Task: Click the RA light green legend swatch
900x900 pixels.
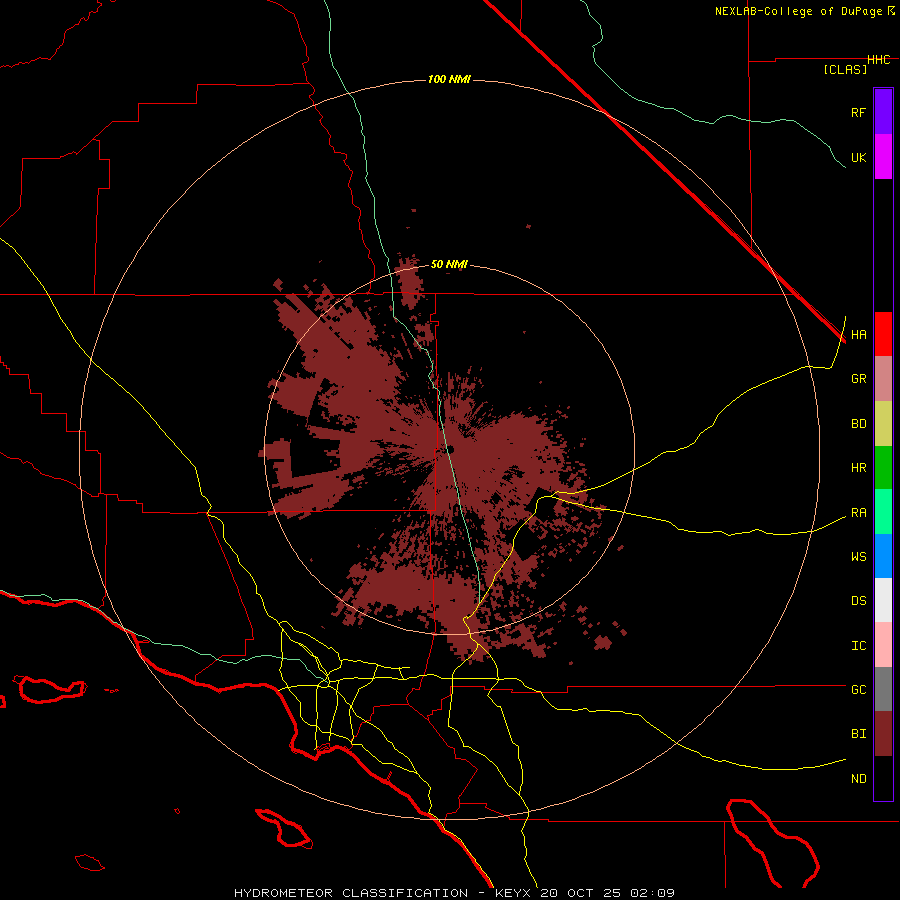Action: pos(883,512)
